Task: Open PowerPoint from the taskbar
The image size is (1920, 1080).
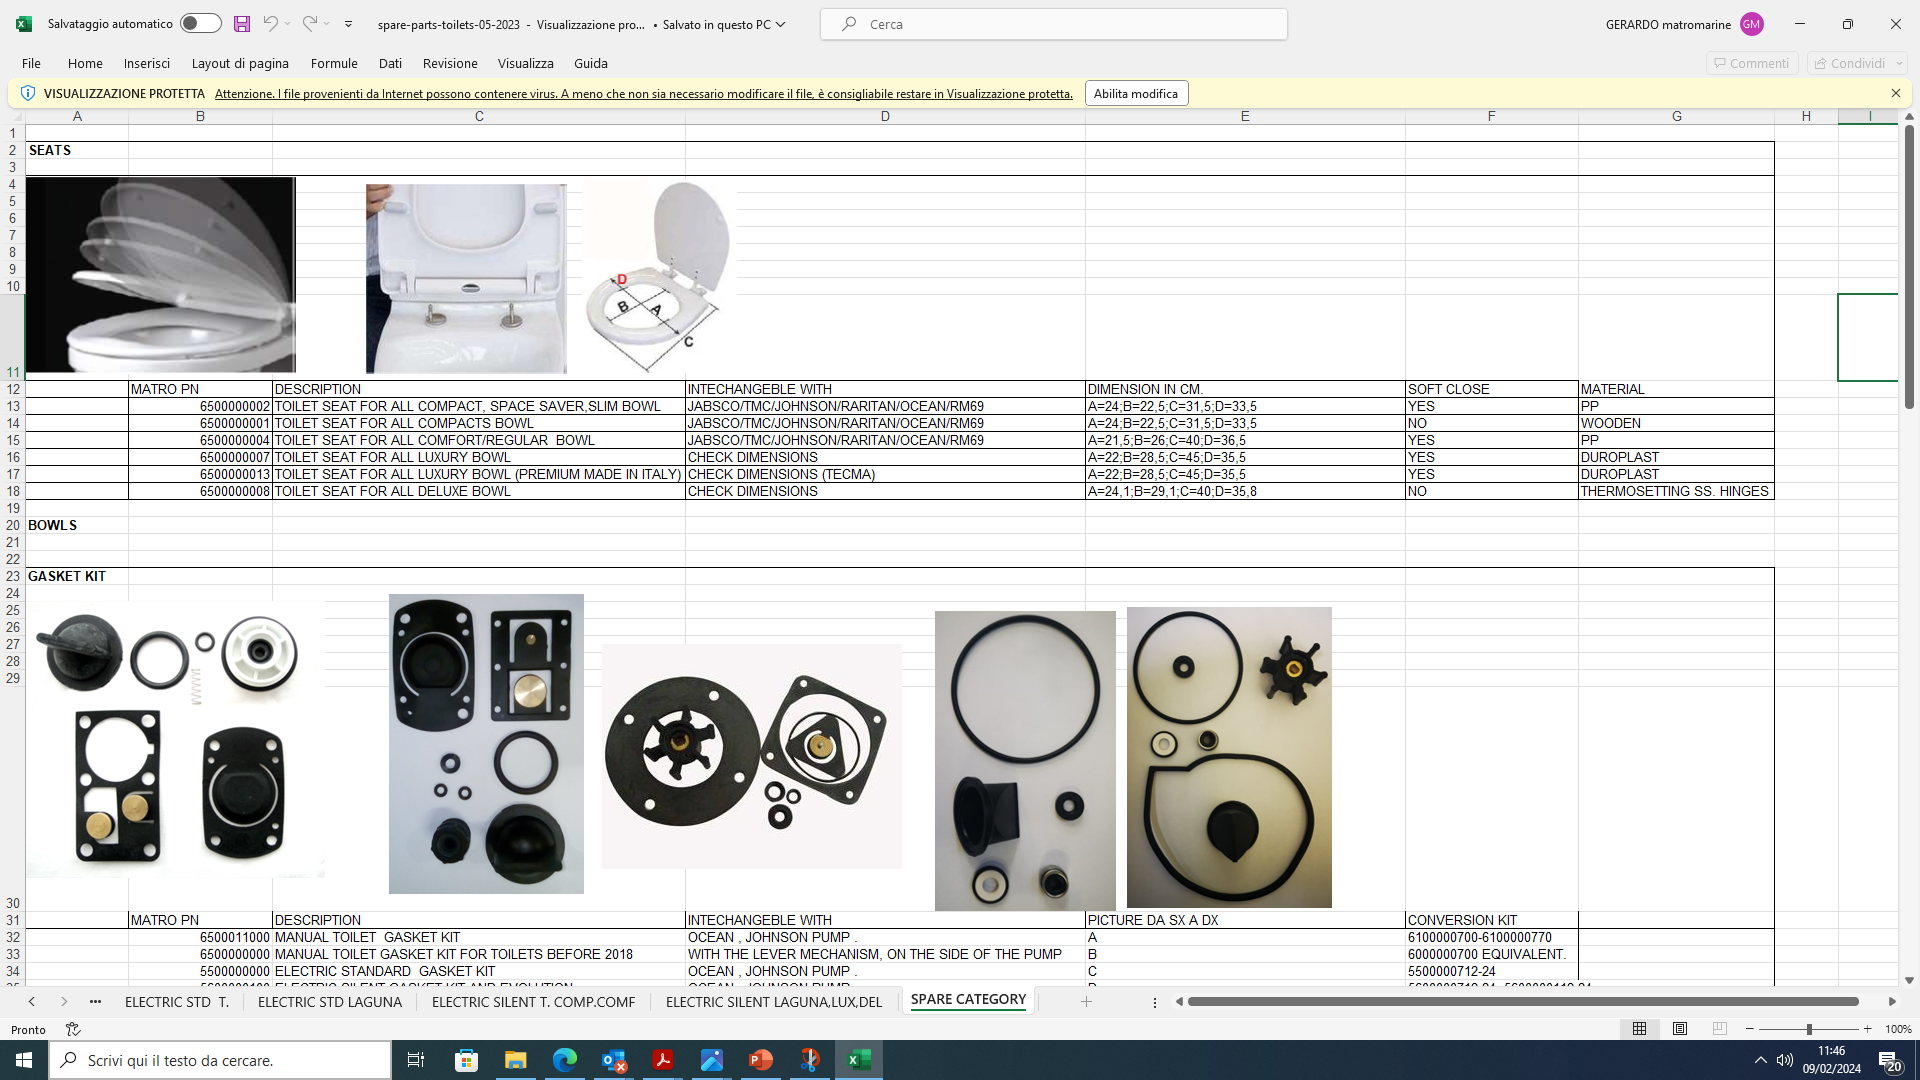Action: [x=761, y=1060]
